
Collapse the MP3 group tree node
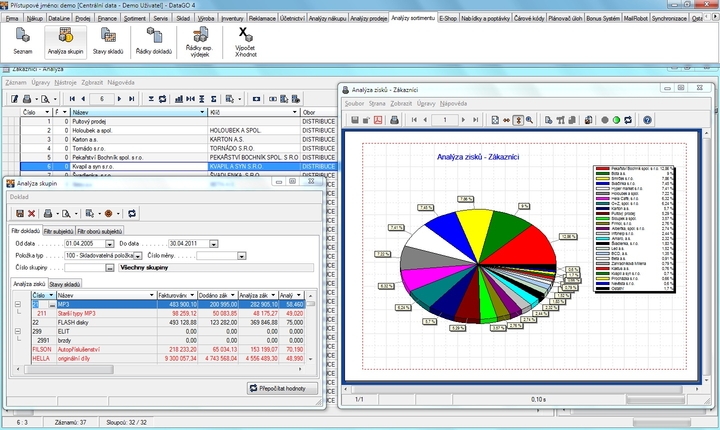[18, 304]
